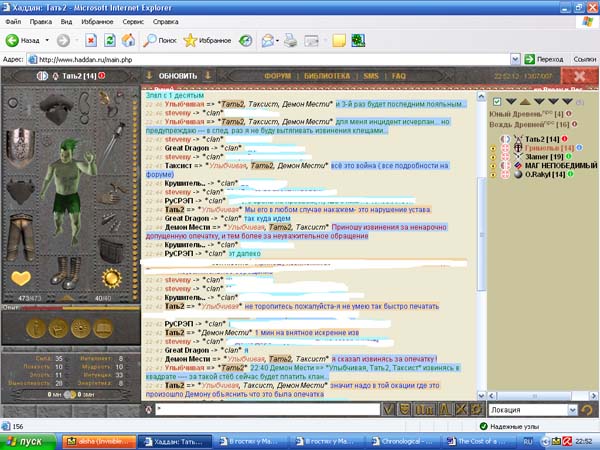Open the FAQ link
The width and height of the screenshot is (600, 450).
point(398,76)
